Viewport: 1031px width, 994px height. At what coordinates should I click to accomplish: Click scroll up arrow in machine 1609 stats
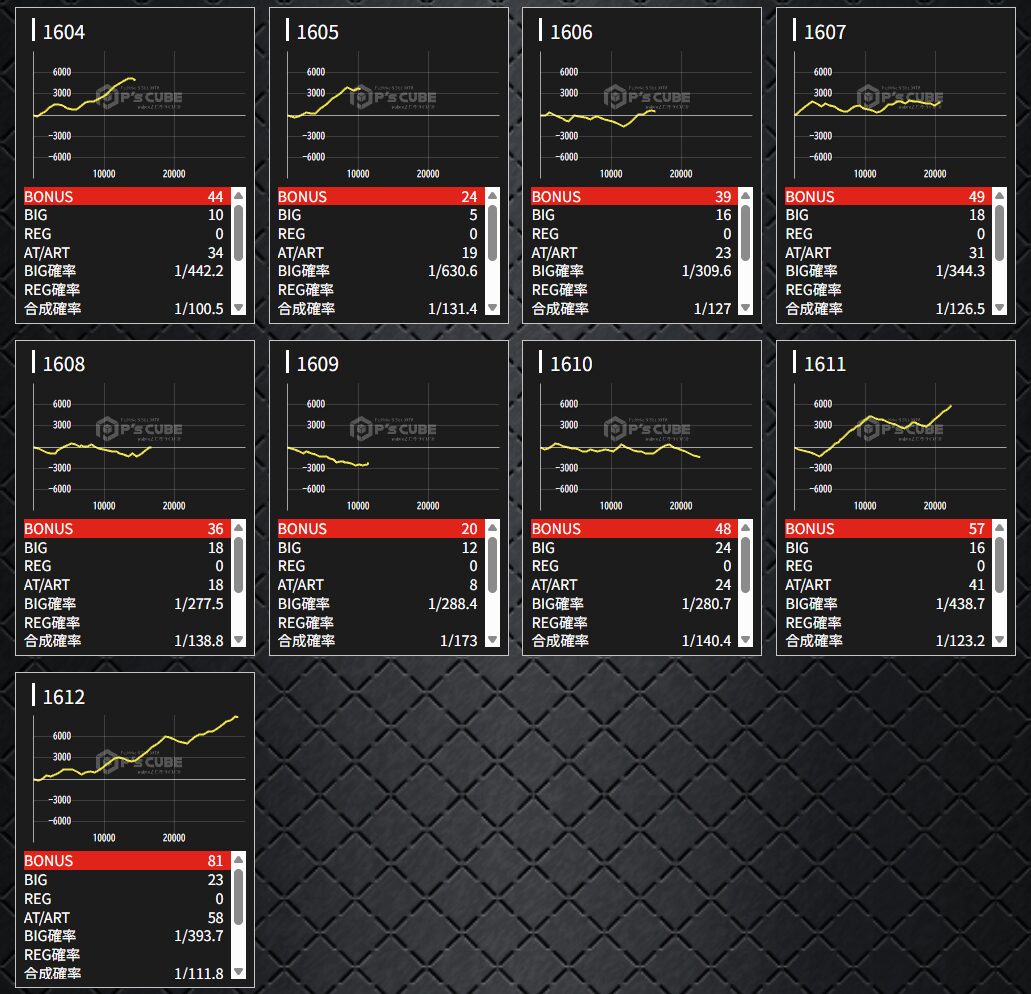[492, 527]
